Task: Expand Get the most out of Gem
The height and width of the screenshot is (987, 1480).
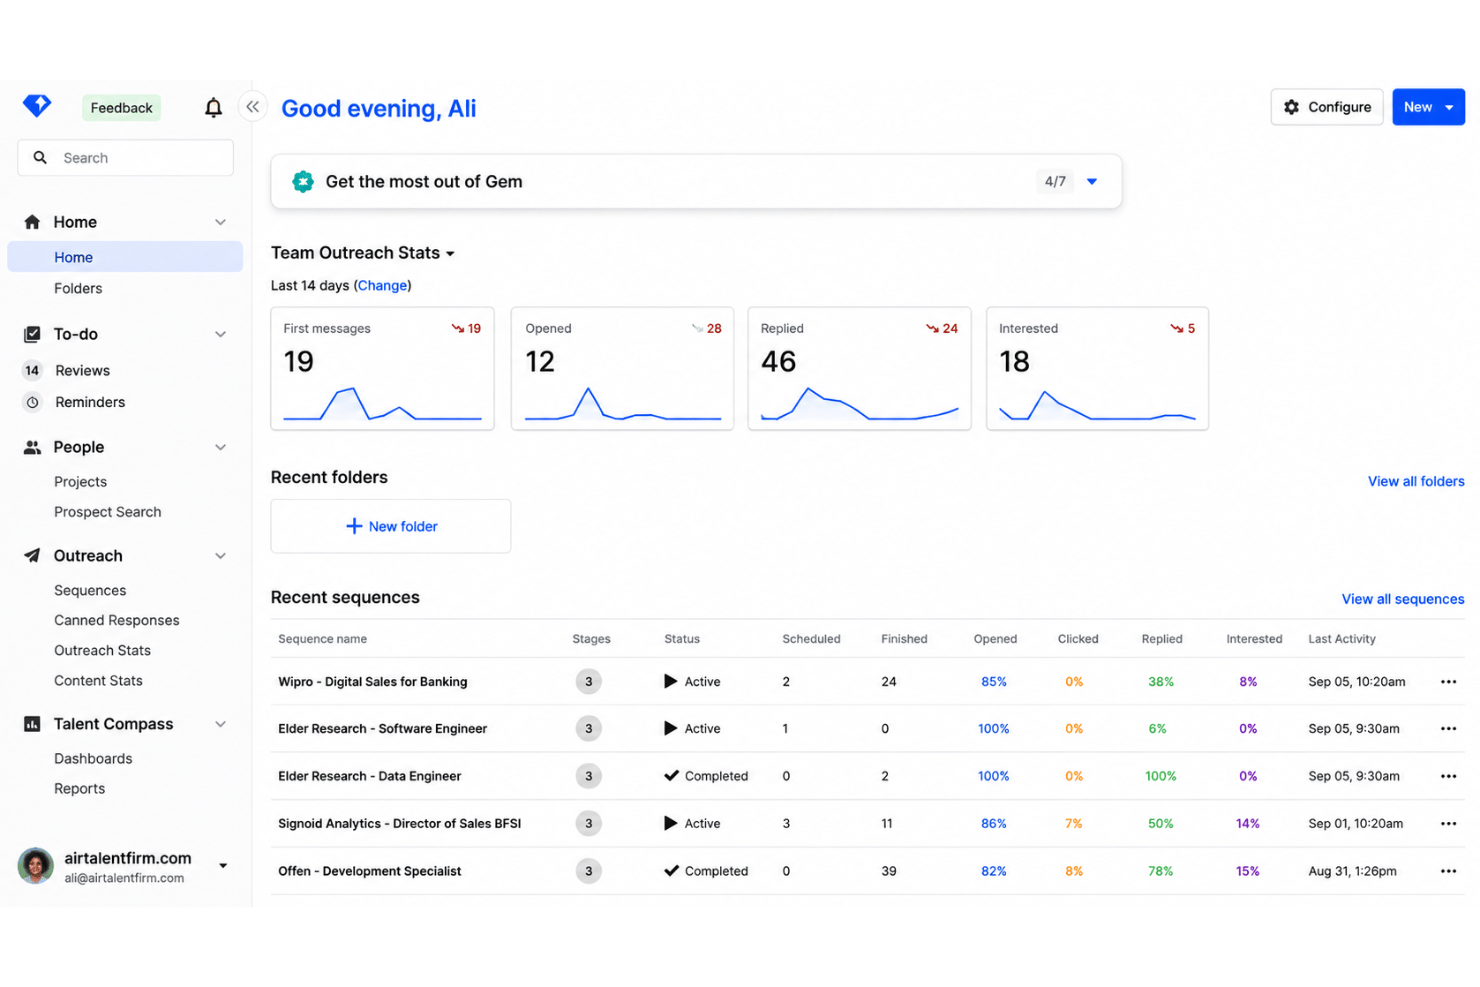Action: (1092, 181)
